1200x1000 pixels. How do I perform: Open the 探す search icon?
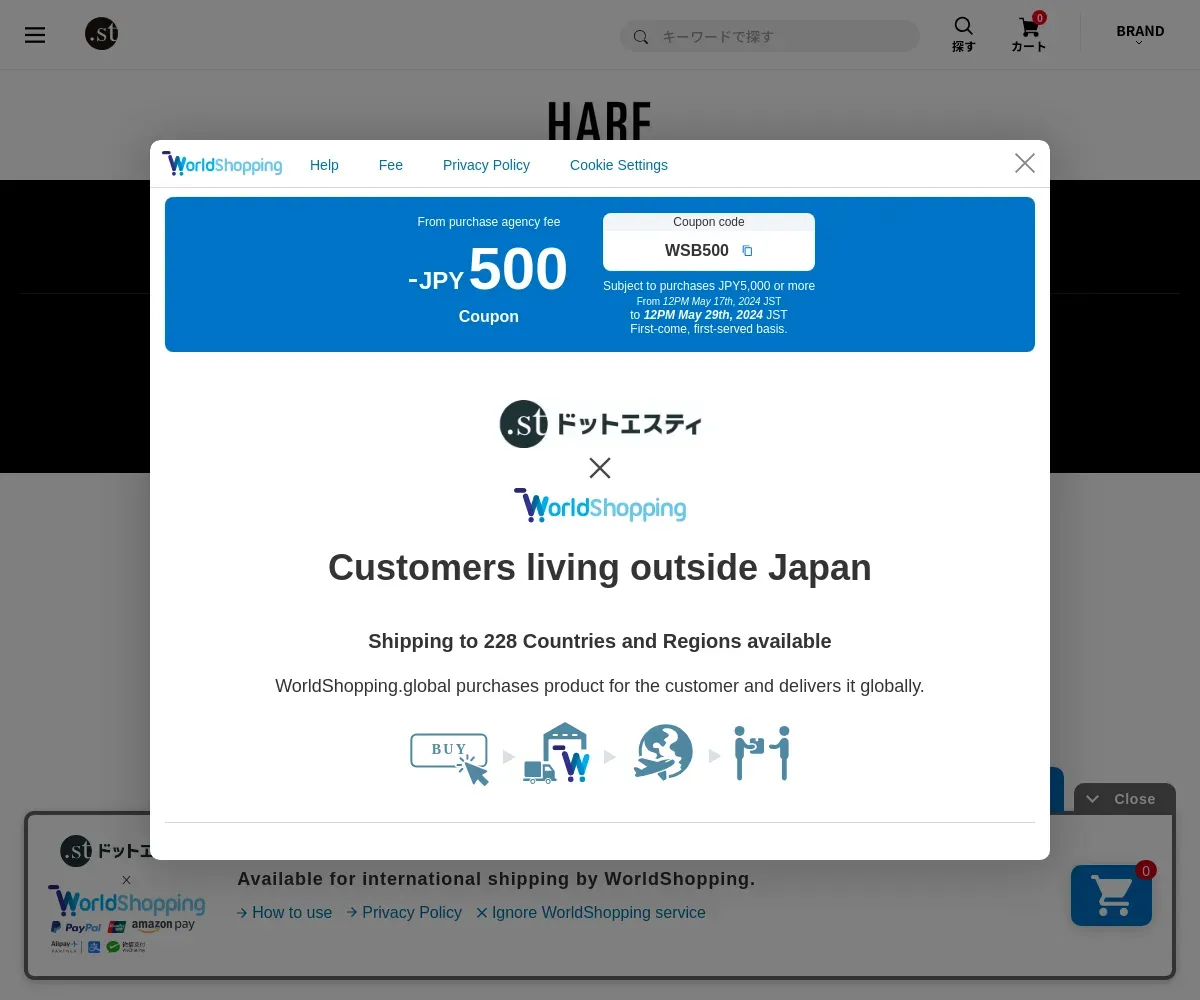963,34
